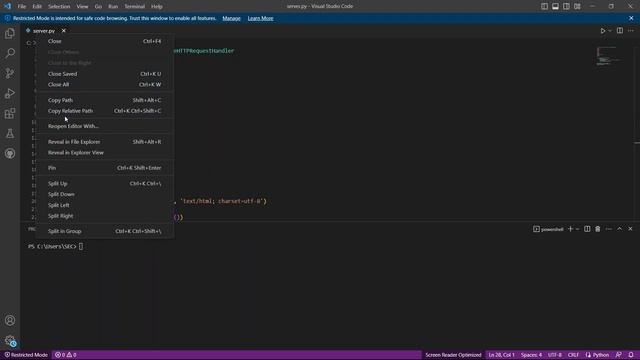Viewport: 640px width, 360px height.
Task: Click Restricted Mode status bar item
Action: pyautogui.click(x=26, y=355)
